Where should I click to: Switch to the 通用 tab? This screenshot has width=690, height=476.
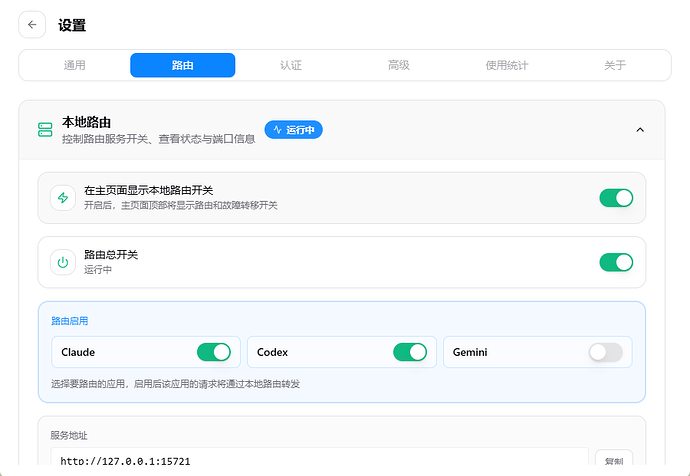74,65
